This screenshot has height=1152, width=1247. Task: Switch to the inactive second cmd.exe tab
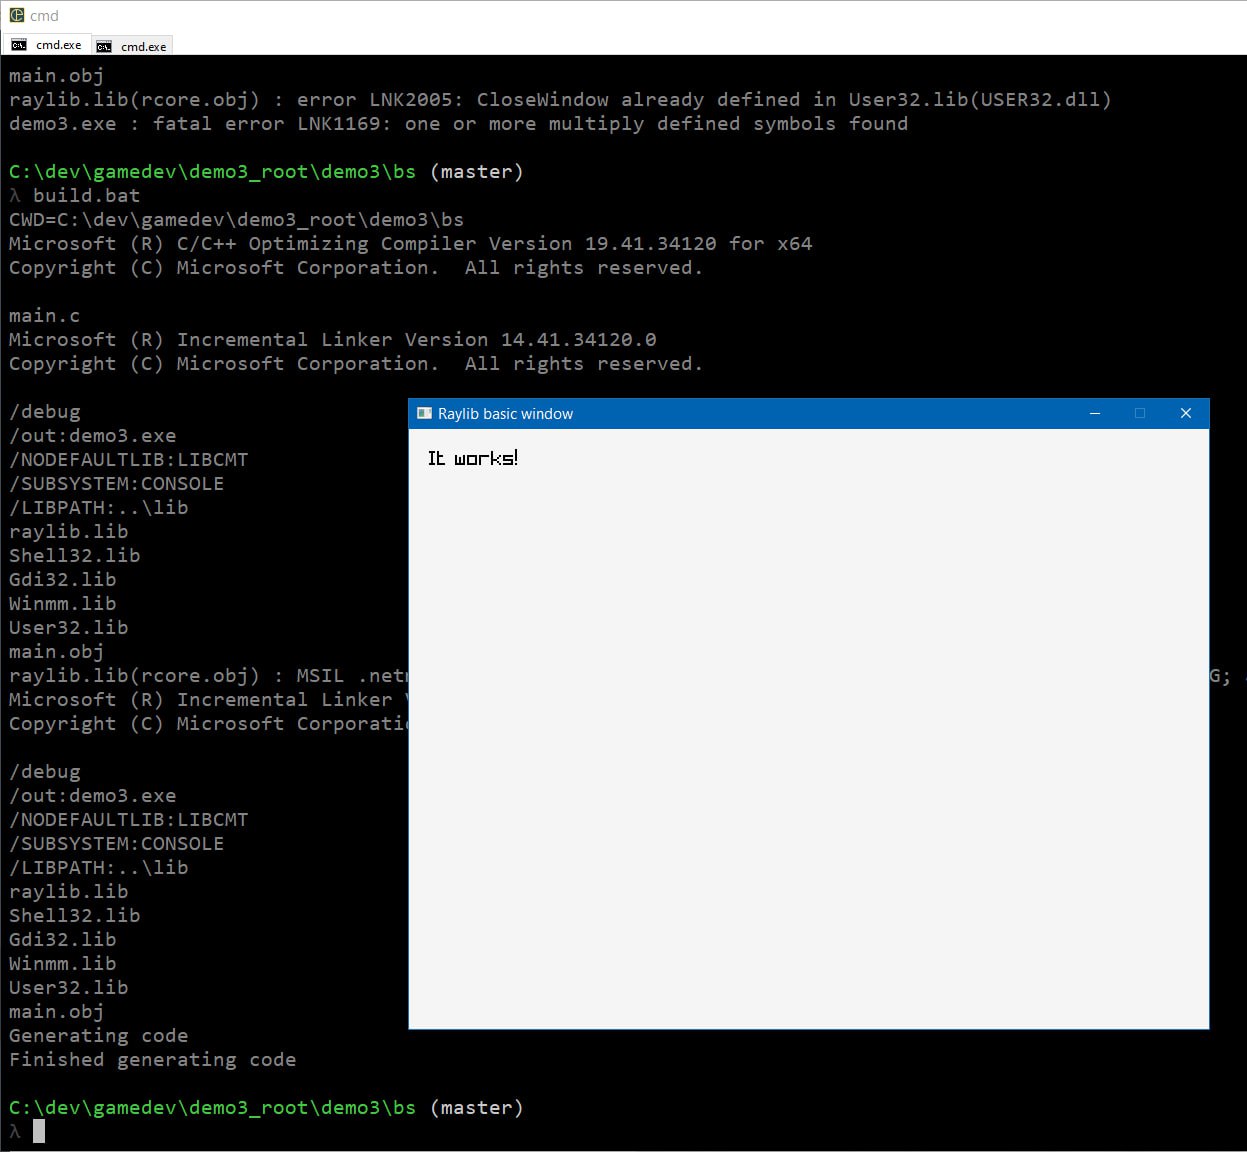pos(132,46)
